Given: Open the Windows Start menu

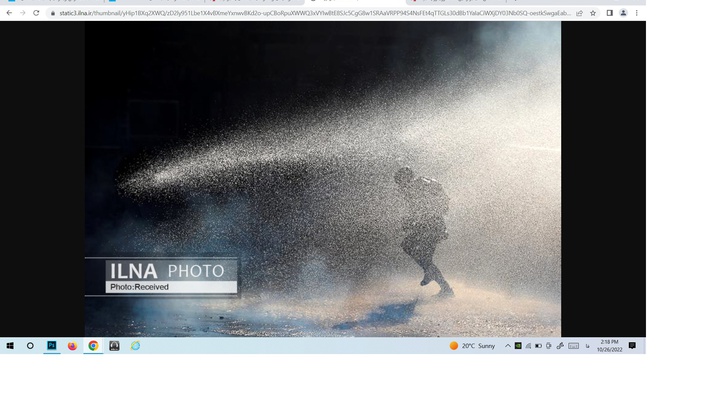Looking at the screenshot, I should coord(10,346).
